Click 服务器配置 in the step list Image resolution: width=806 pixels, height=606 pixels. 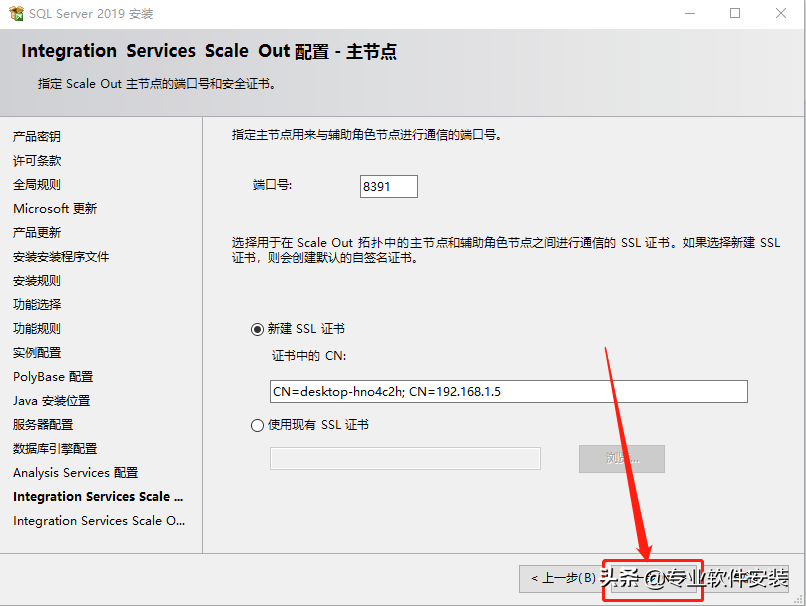click(x=43, y=425)
